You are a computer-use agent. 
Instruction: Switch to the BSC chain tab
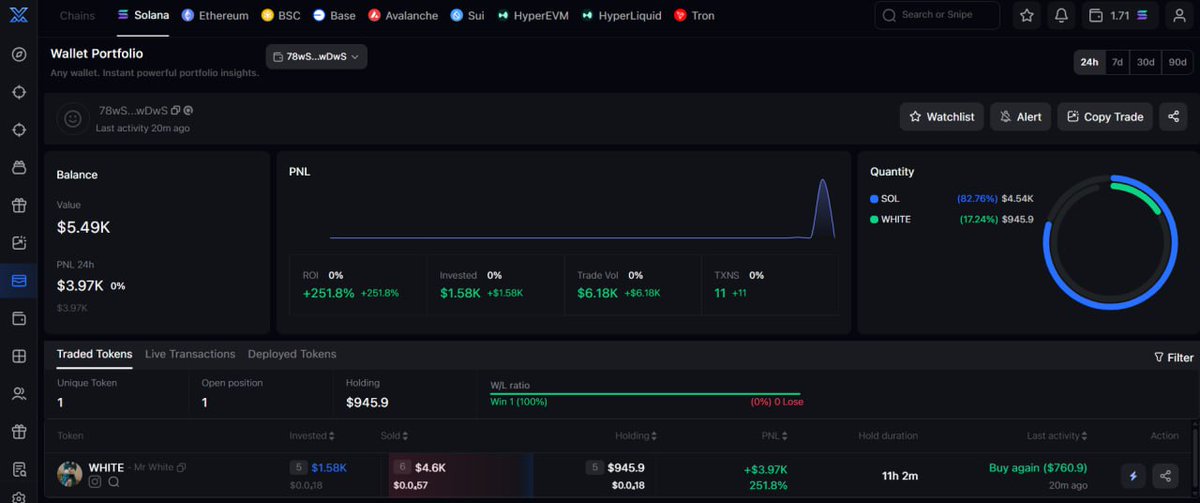pos(281,16)
